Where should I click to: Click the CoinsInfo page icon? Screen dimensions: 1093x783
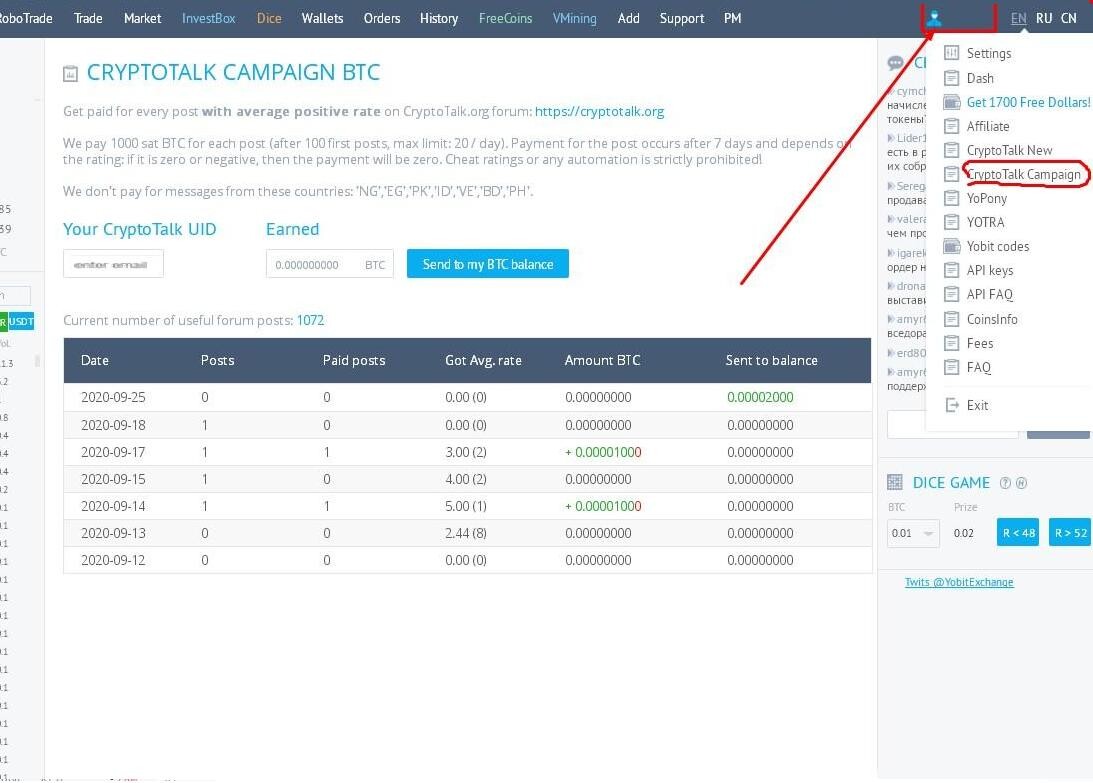point(951,319)
